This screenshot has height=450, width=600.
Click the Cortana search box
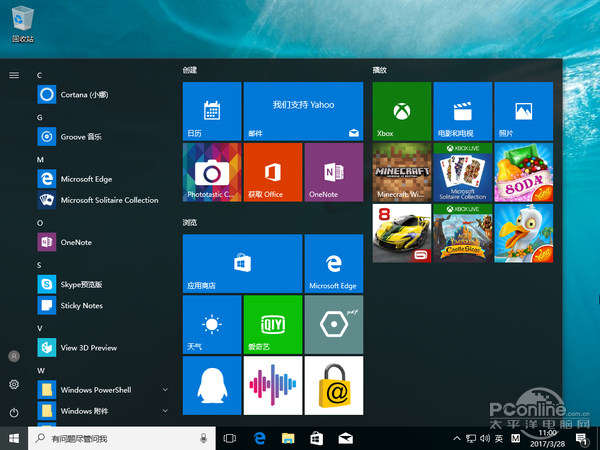(x=122, y=439)
